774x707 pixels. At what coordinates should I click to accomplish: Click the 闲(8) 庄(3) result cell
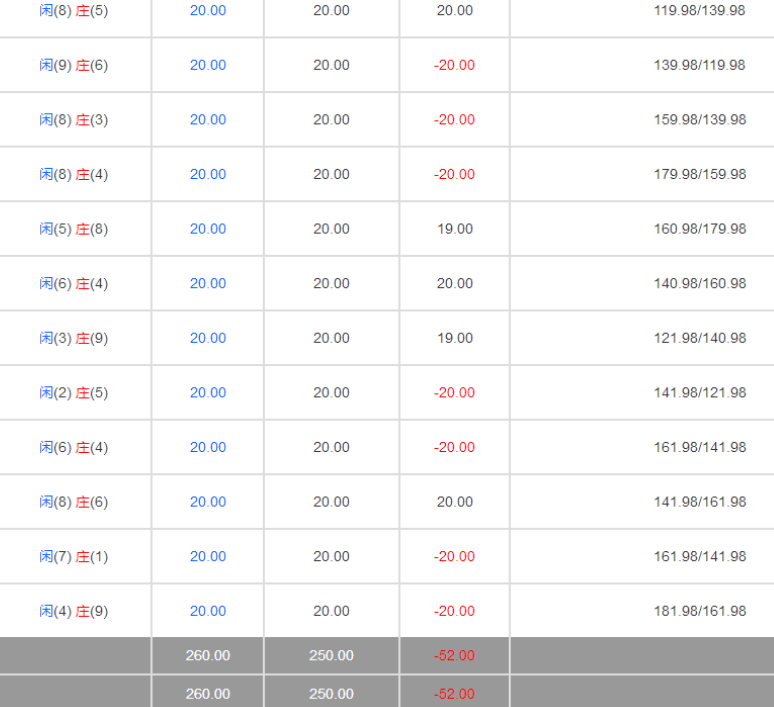click(x=74, y=120)
